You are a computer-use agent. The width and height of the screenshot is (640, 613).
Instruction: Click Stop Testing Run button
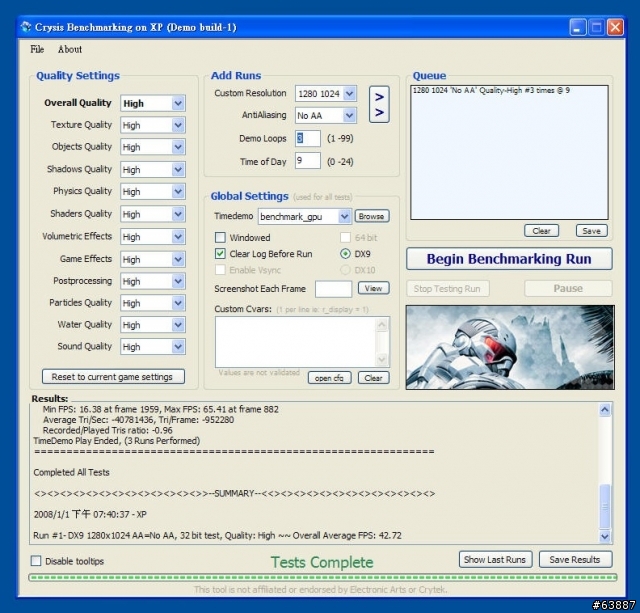coord(447,289)
